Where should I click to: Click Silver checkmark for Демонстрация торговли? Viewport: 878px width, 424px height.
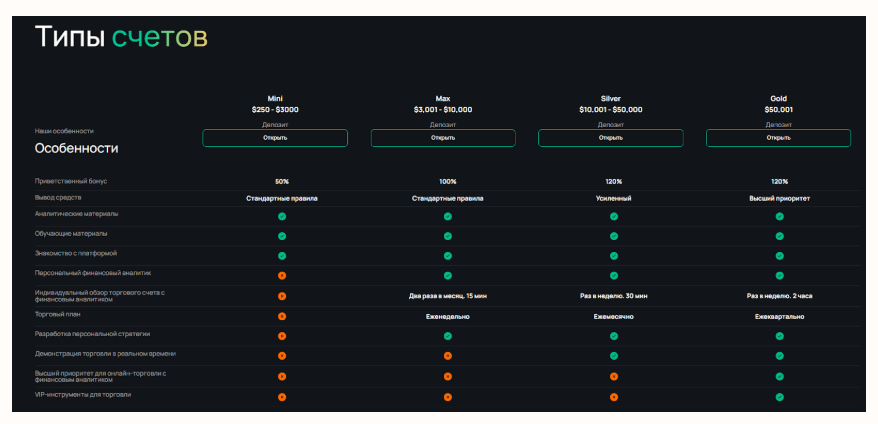(614, 356)
